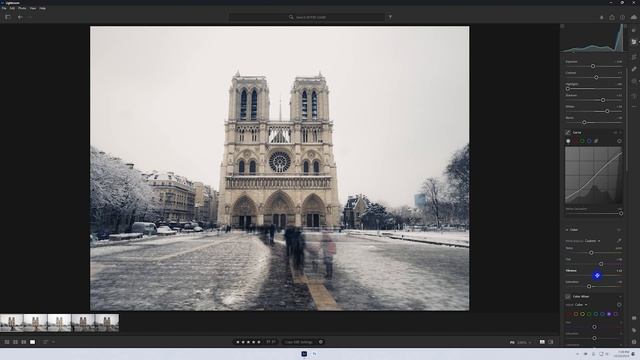
Task: Click the Show Original icon
Action: point(551,342)
